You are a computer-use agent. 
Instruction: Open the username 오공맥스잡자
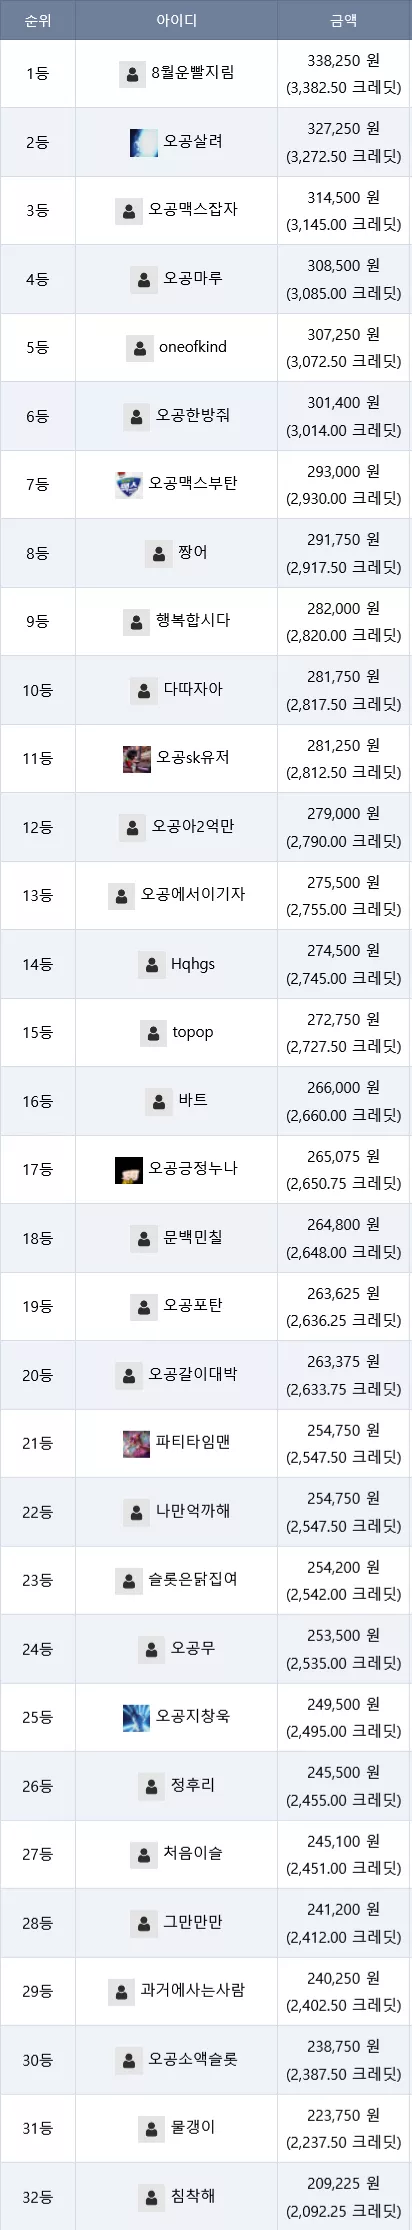coord(194,210)
